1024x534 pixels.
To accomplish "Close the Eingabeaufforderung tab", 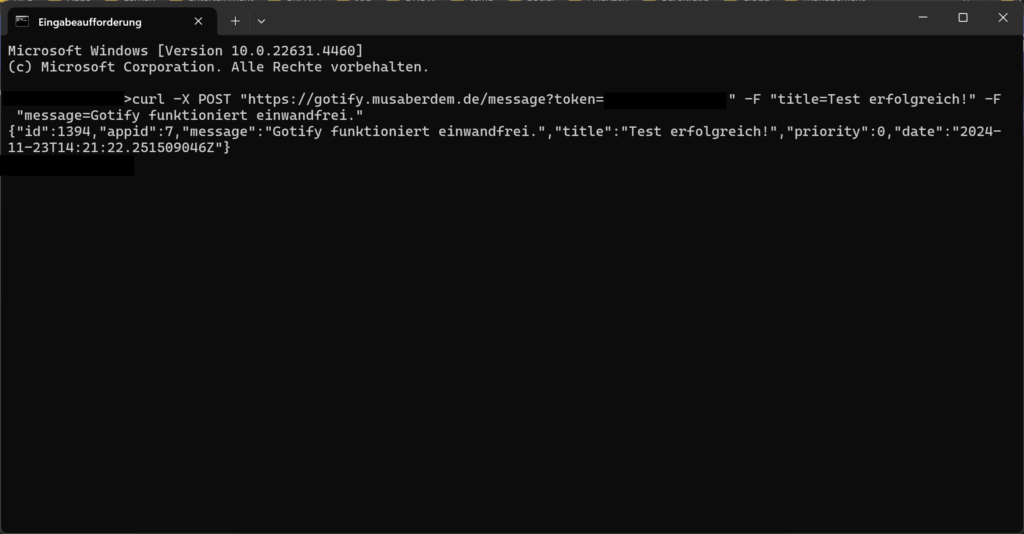I will point(199,21).
